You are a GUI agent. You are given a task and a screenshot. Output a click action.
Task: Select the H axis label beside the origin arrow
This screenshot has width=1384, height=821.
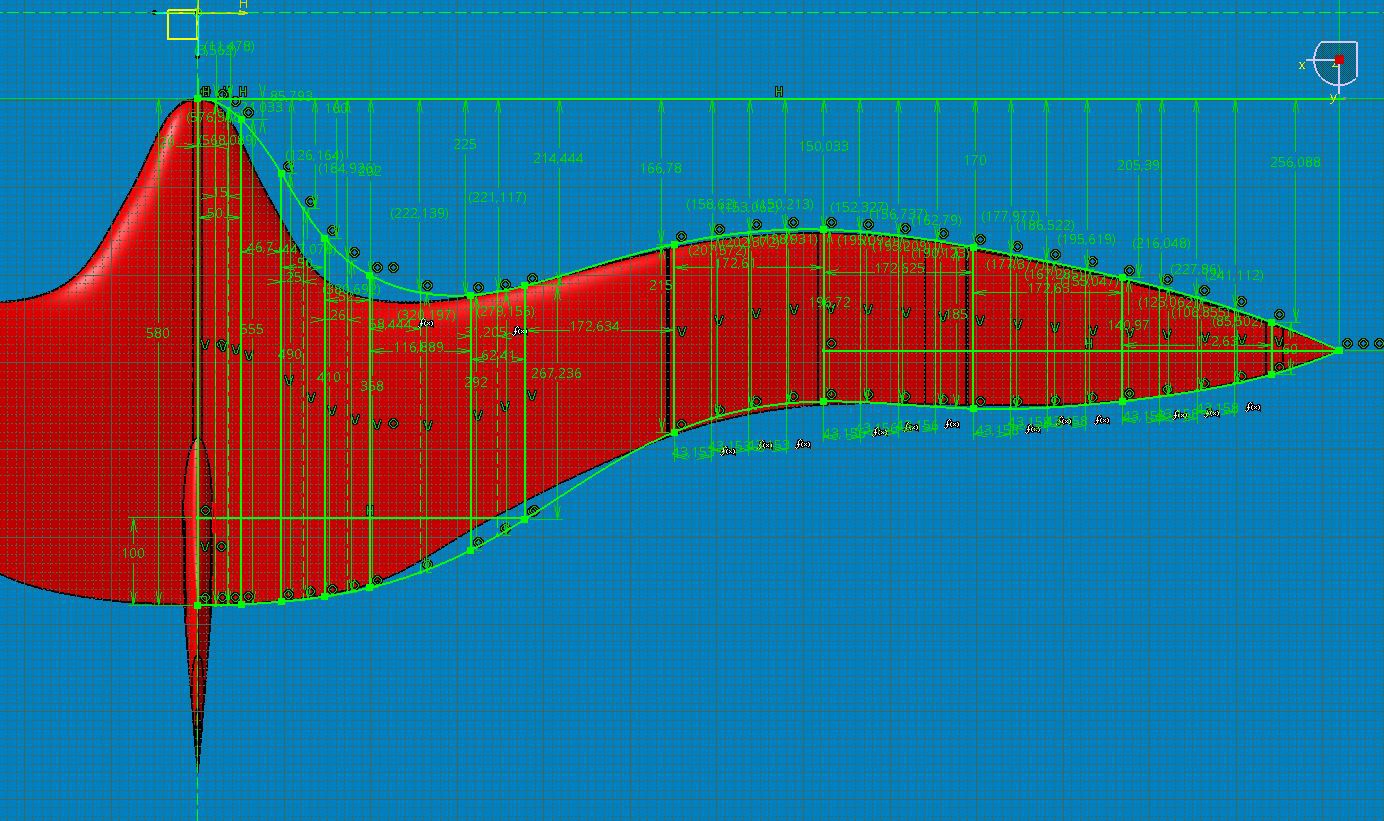pos(243,5)
